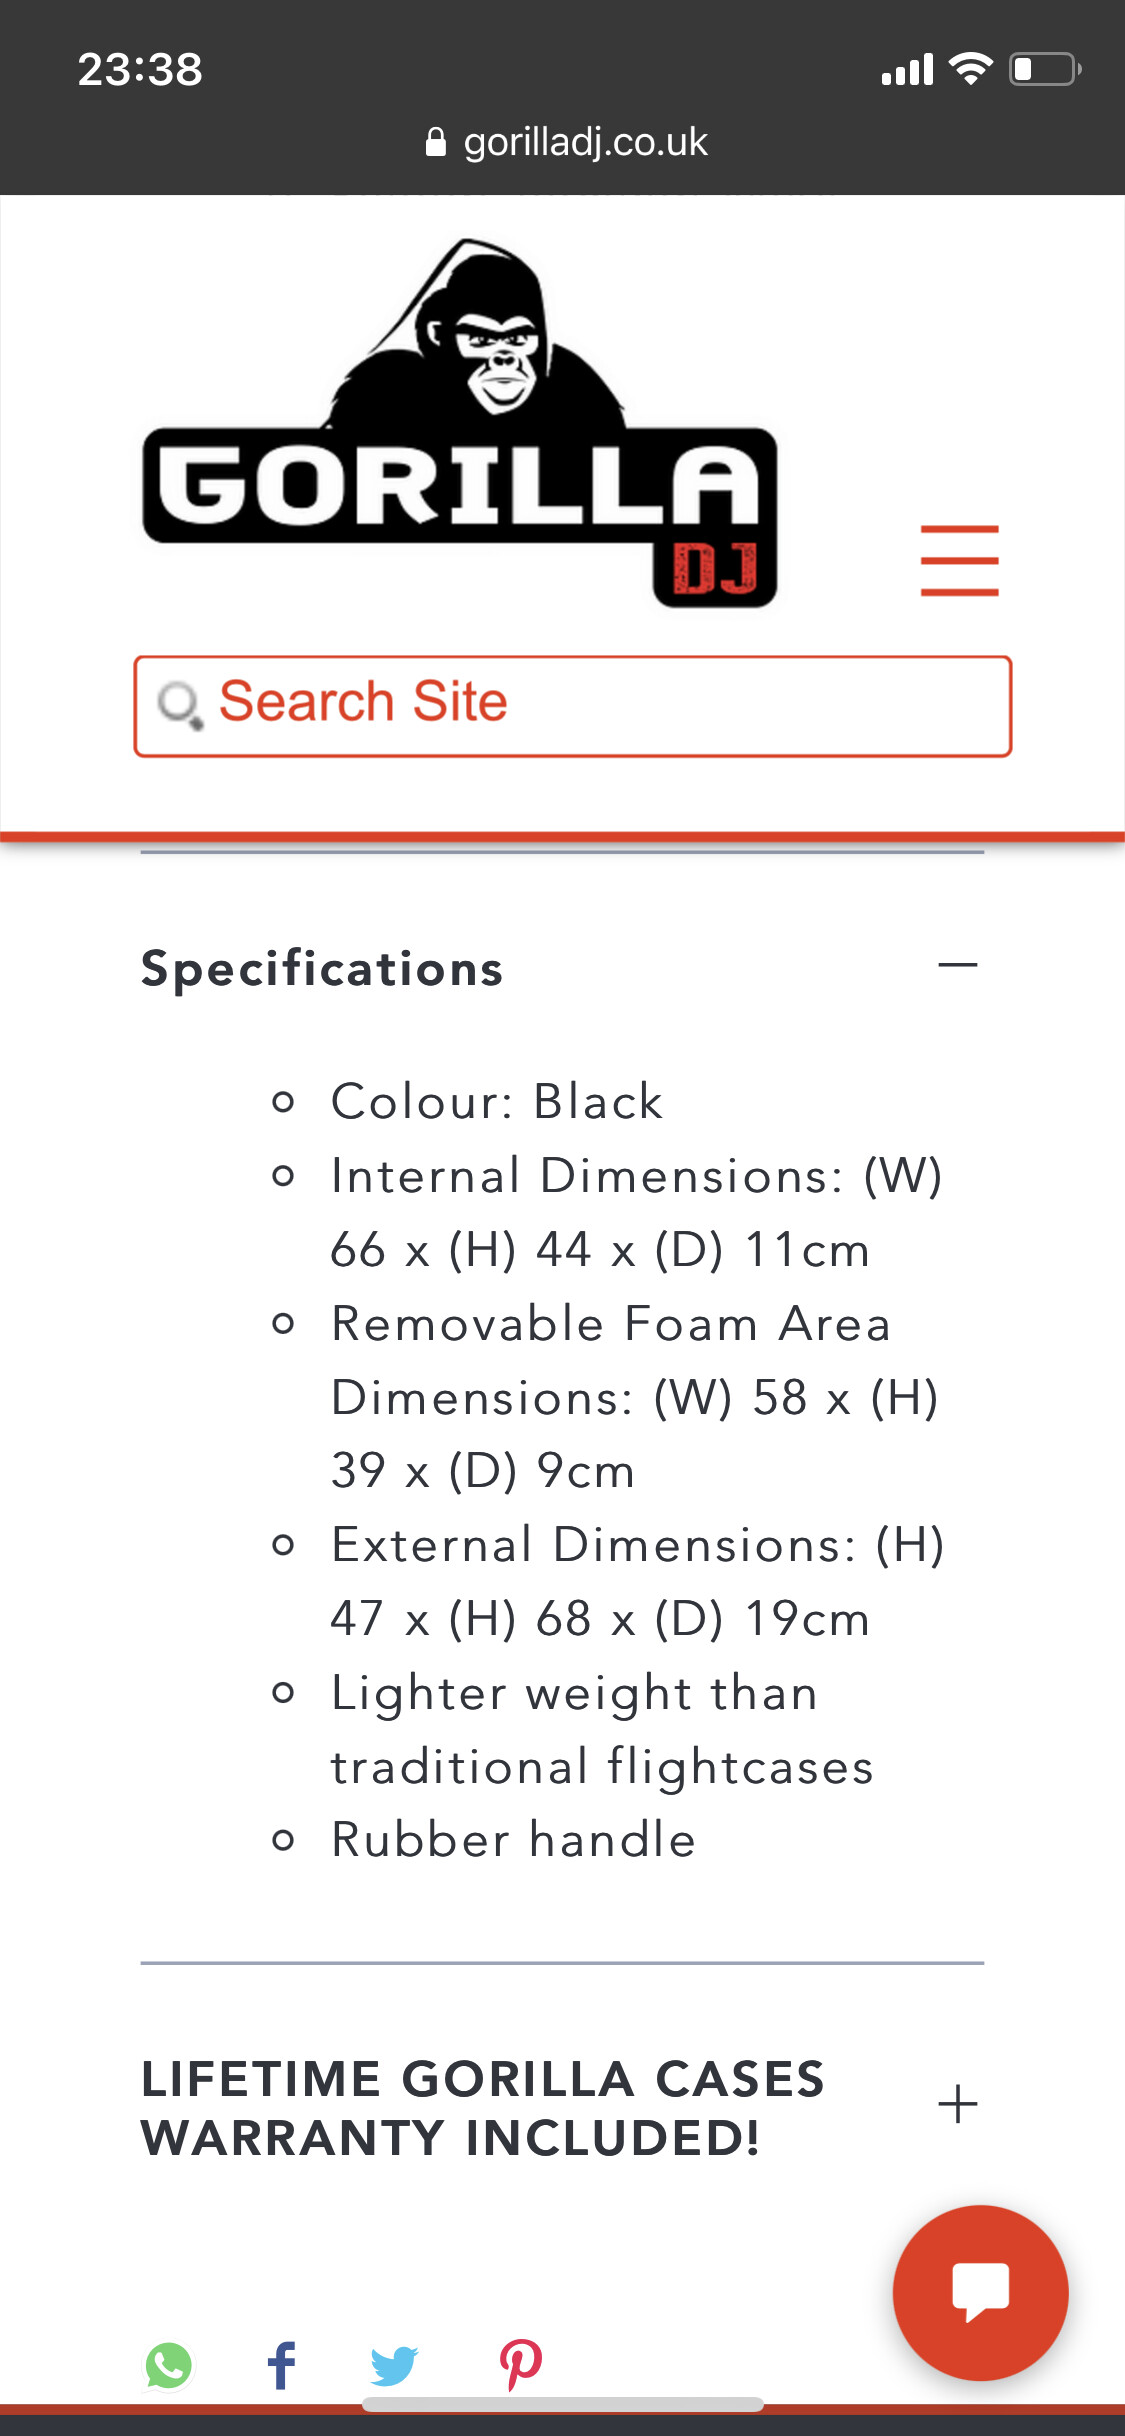The width and height of the screenshot is (1125, 2436).
Task: Tap the home indicator bar at bottom
Action: pos(563,2404)
